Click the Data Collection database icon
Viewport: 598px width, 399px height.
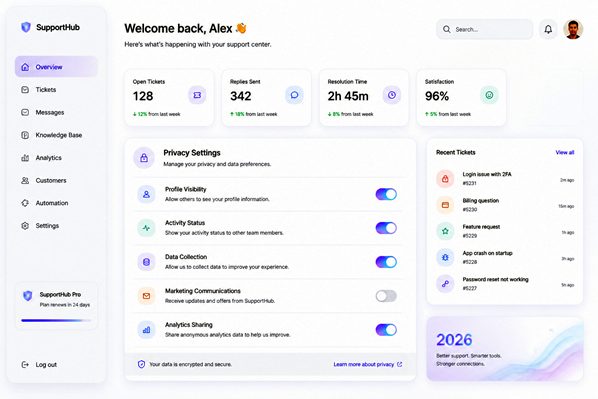[x=146, y=262]
